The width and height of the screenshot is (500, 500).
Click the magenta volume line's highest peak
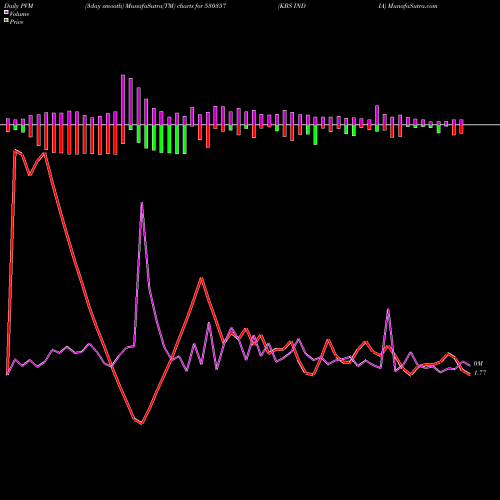(142, 203)
